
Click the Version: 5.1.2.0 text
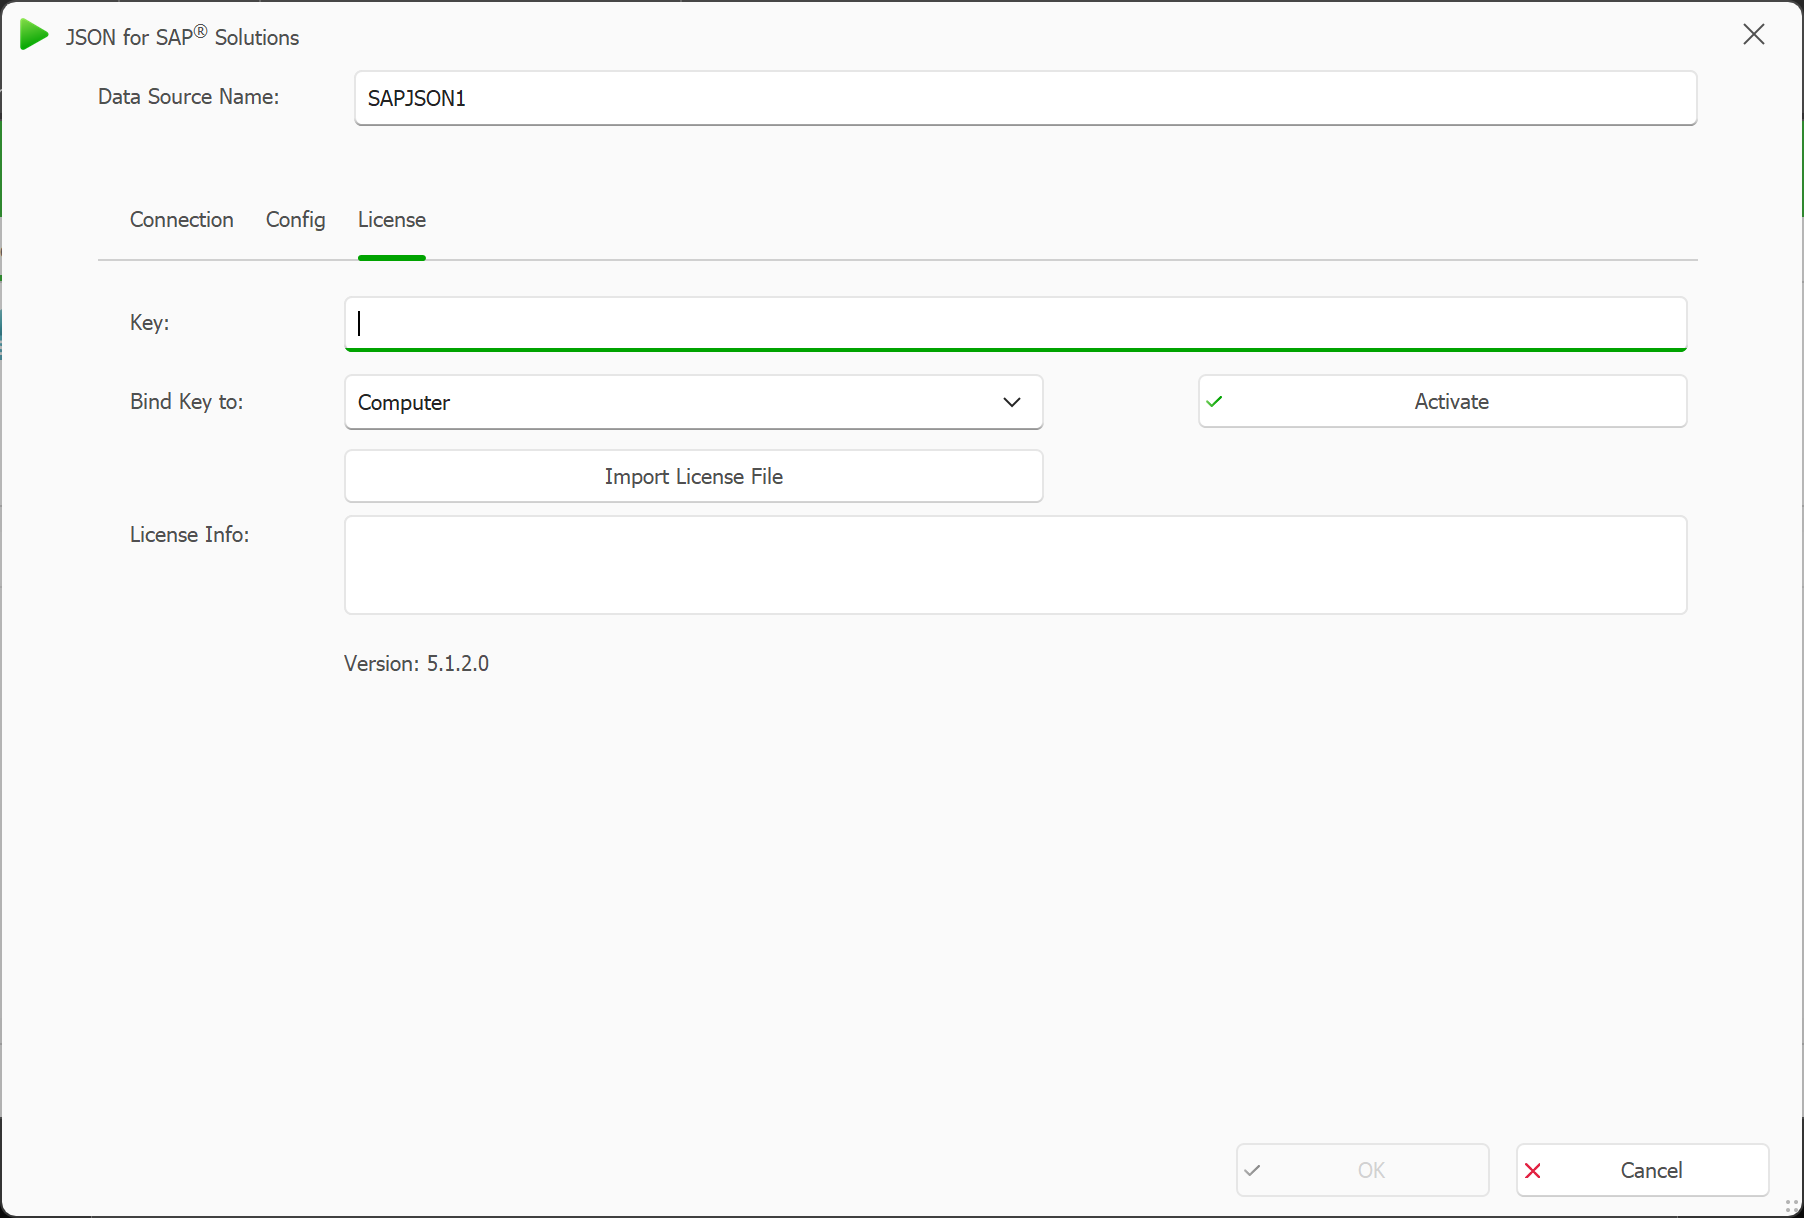[416, 664]
